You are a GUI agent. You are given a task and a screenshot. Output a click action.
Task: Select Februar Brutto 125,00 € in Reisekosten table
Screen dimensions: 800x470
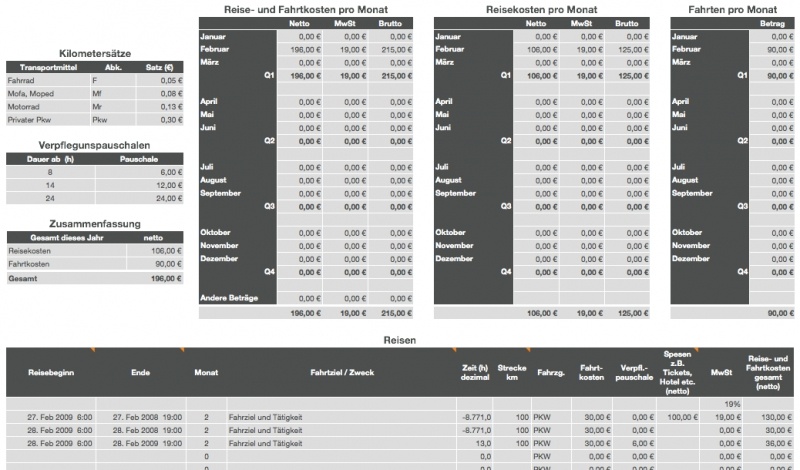[x=627, y=48]
